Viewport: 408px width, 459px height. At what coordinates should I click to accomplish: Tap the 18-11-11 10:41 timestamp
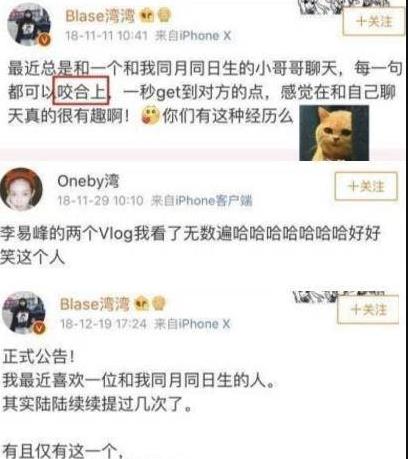tap(107, 35)
